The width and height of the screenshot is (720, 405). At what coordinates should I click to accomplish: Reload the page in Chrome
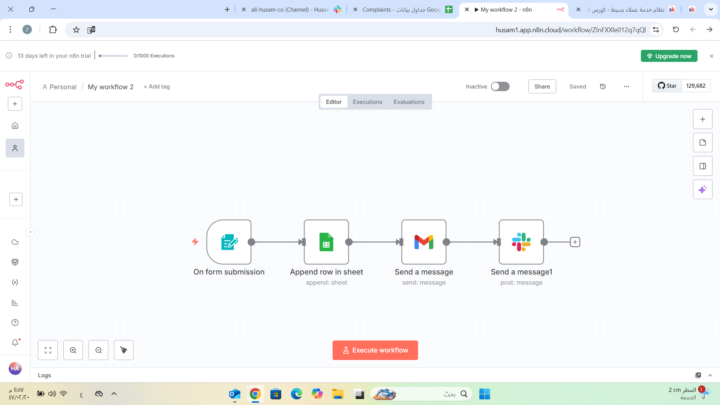click(x=675, y=30)
